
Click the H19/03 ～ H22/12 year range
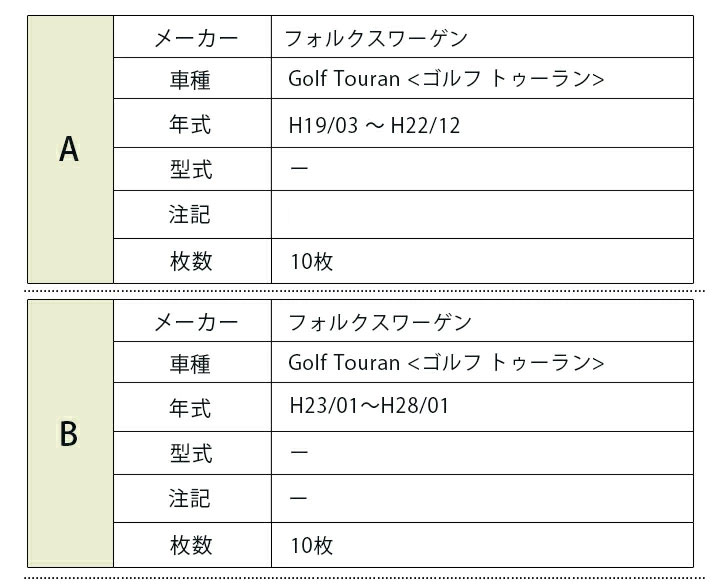[x=374, y=126]
